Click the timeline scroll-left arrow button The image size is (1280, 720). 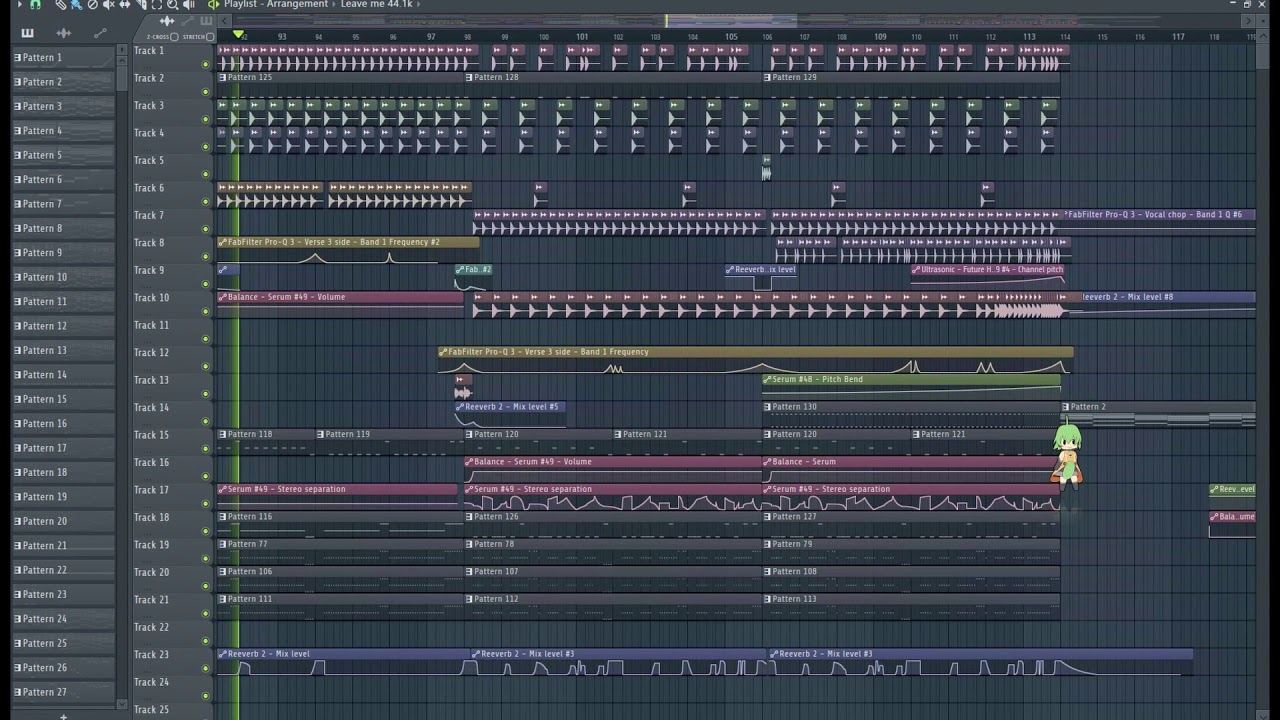tap(225, 21)
